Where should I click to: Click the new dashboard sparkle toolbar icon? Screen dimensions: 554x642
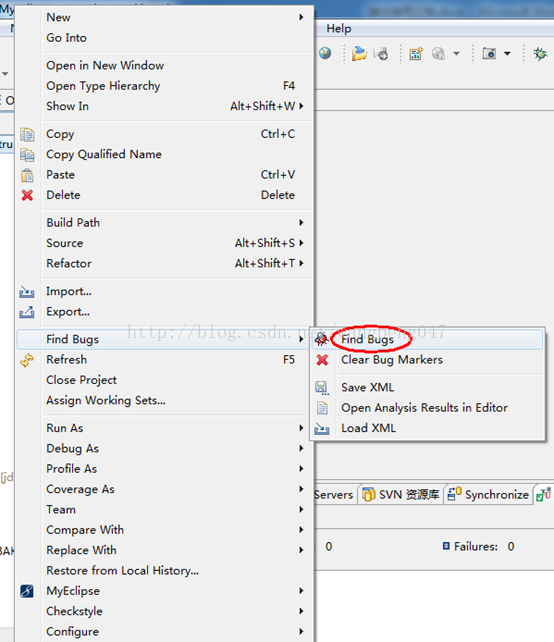tap(416, 54)
